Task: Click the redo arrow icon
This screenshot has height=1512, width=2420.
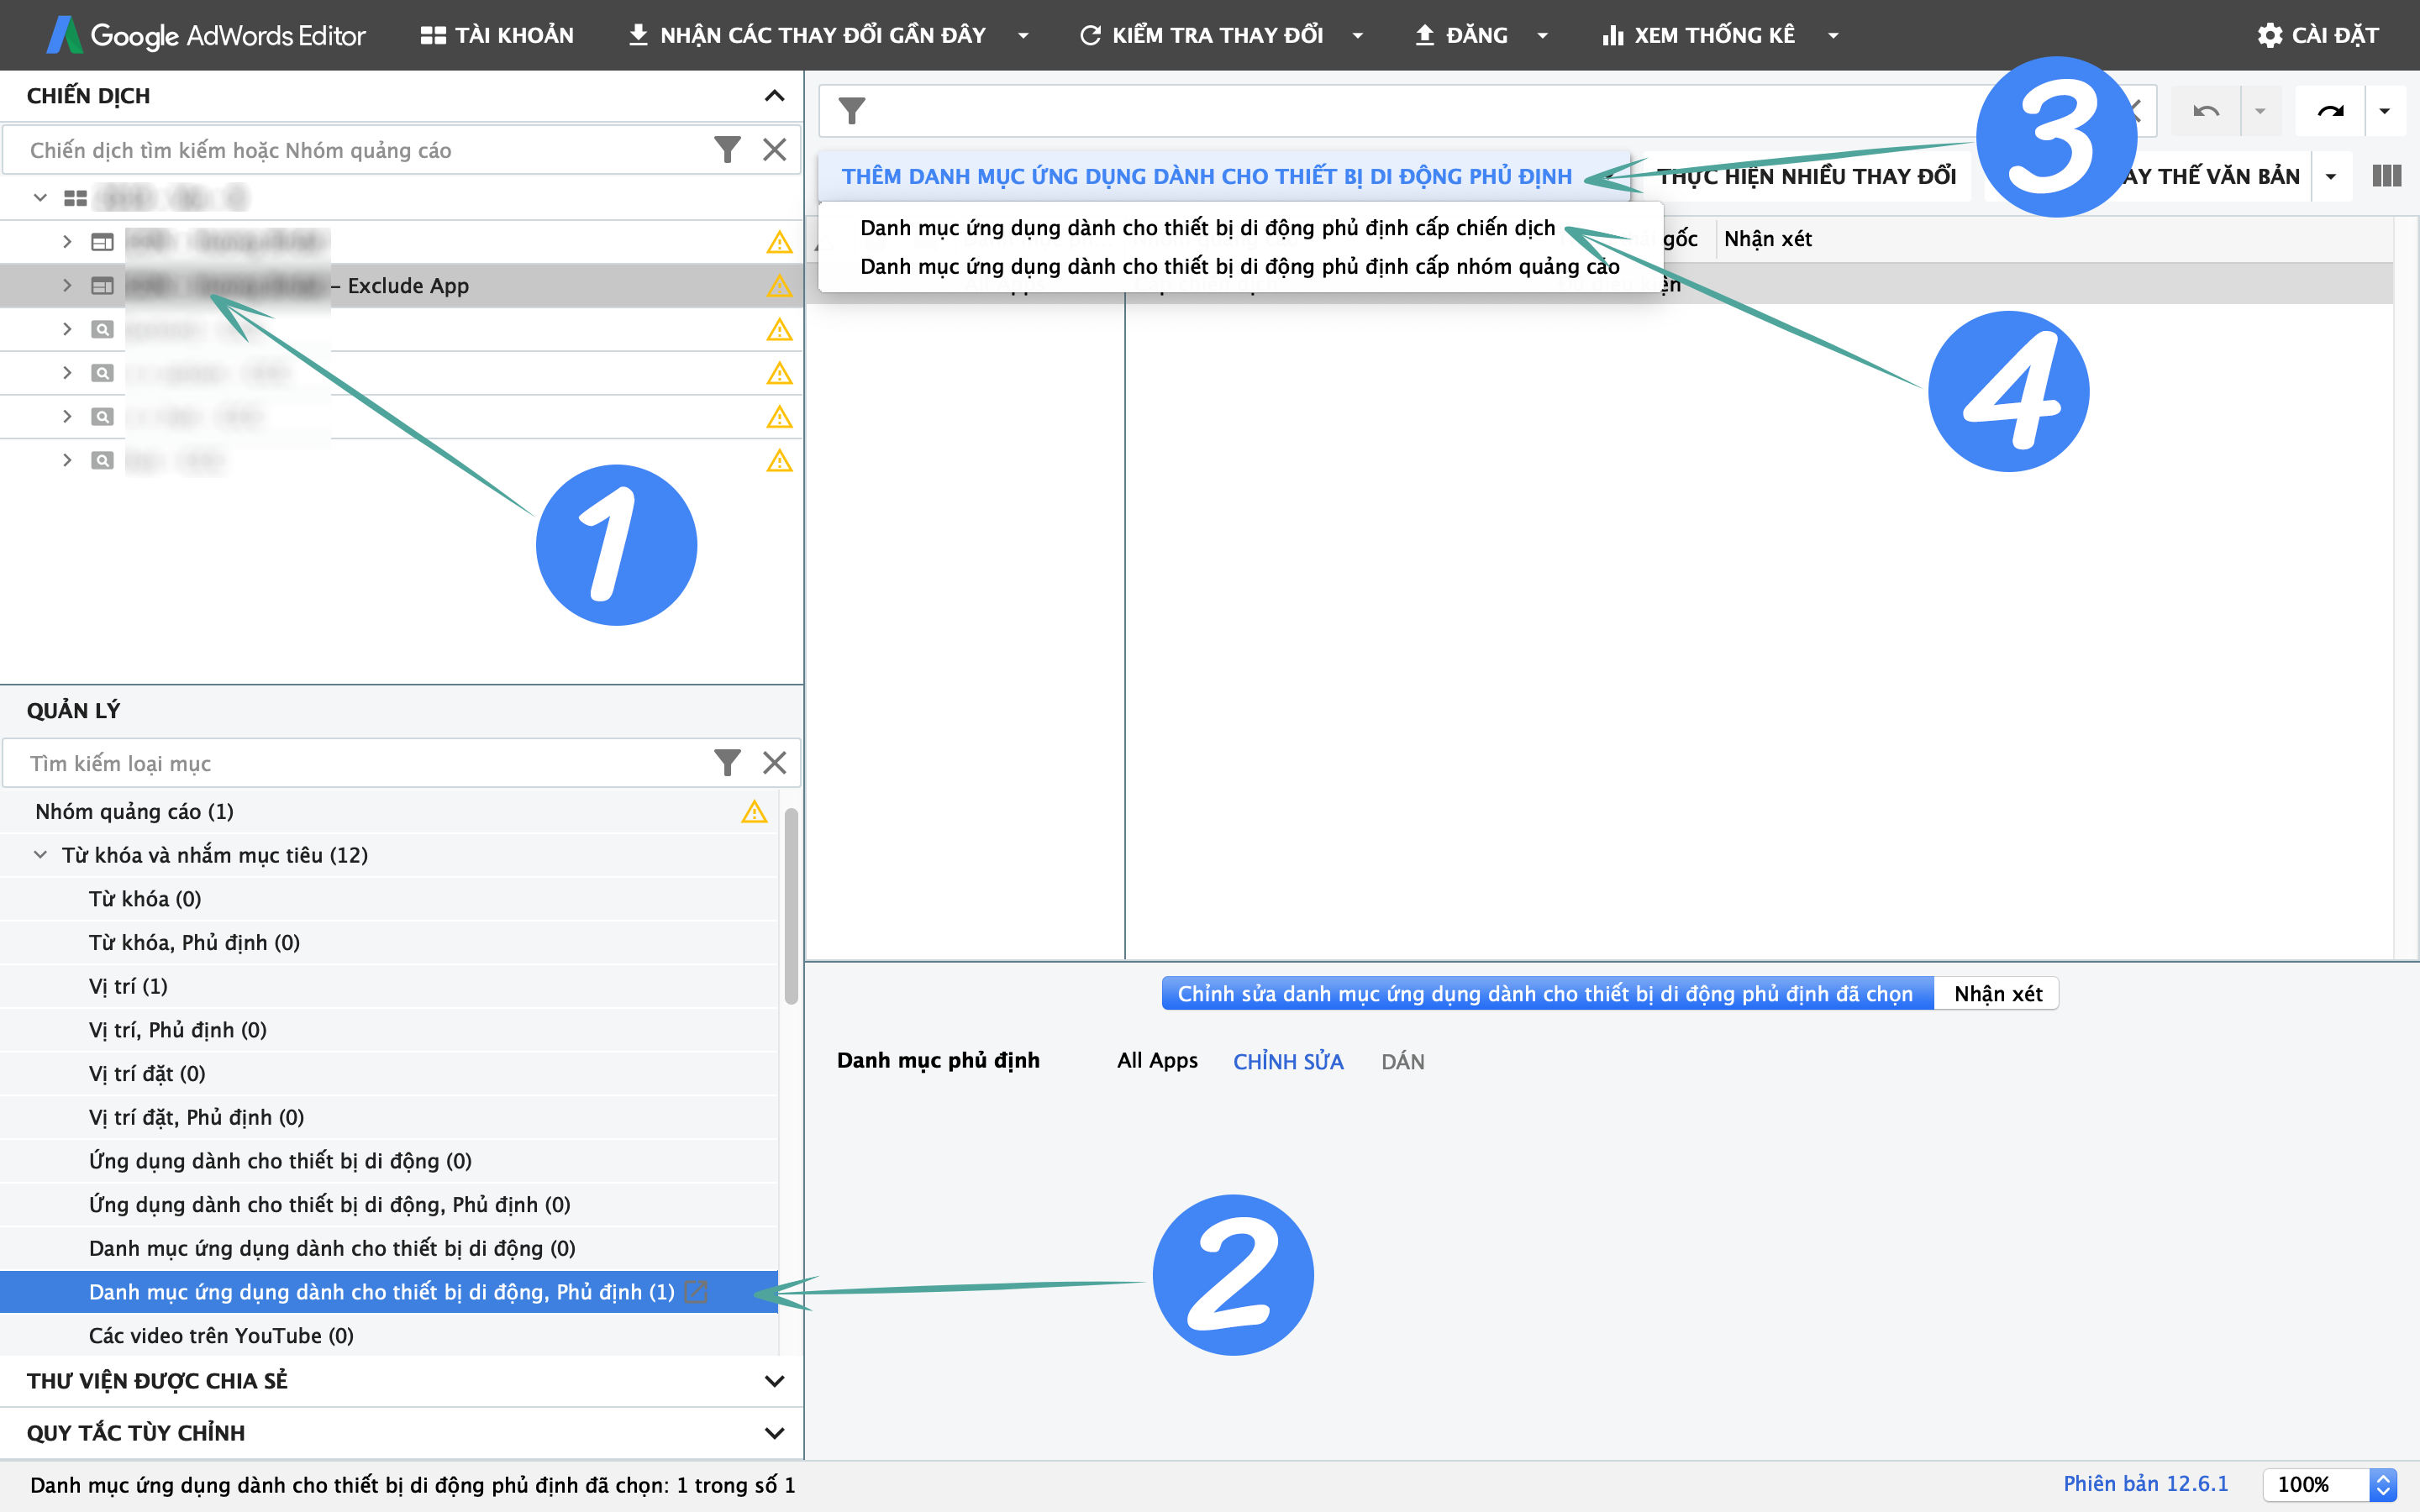Action: click(2329, 111)
